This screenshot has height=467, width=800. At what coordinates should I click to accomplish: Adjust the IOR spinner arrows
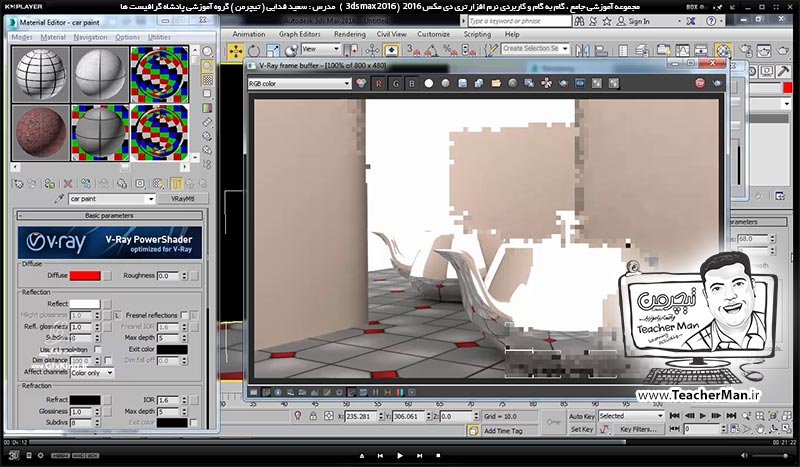[185, 400]
